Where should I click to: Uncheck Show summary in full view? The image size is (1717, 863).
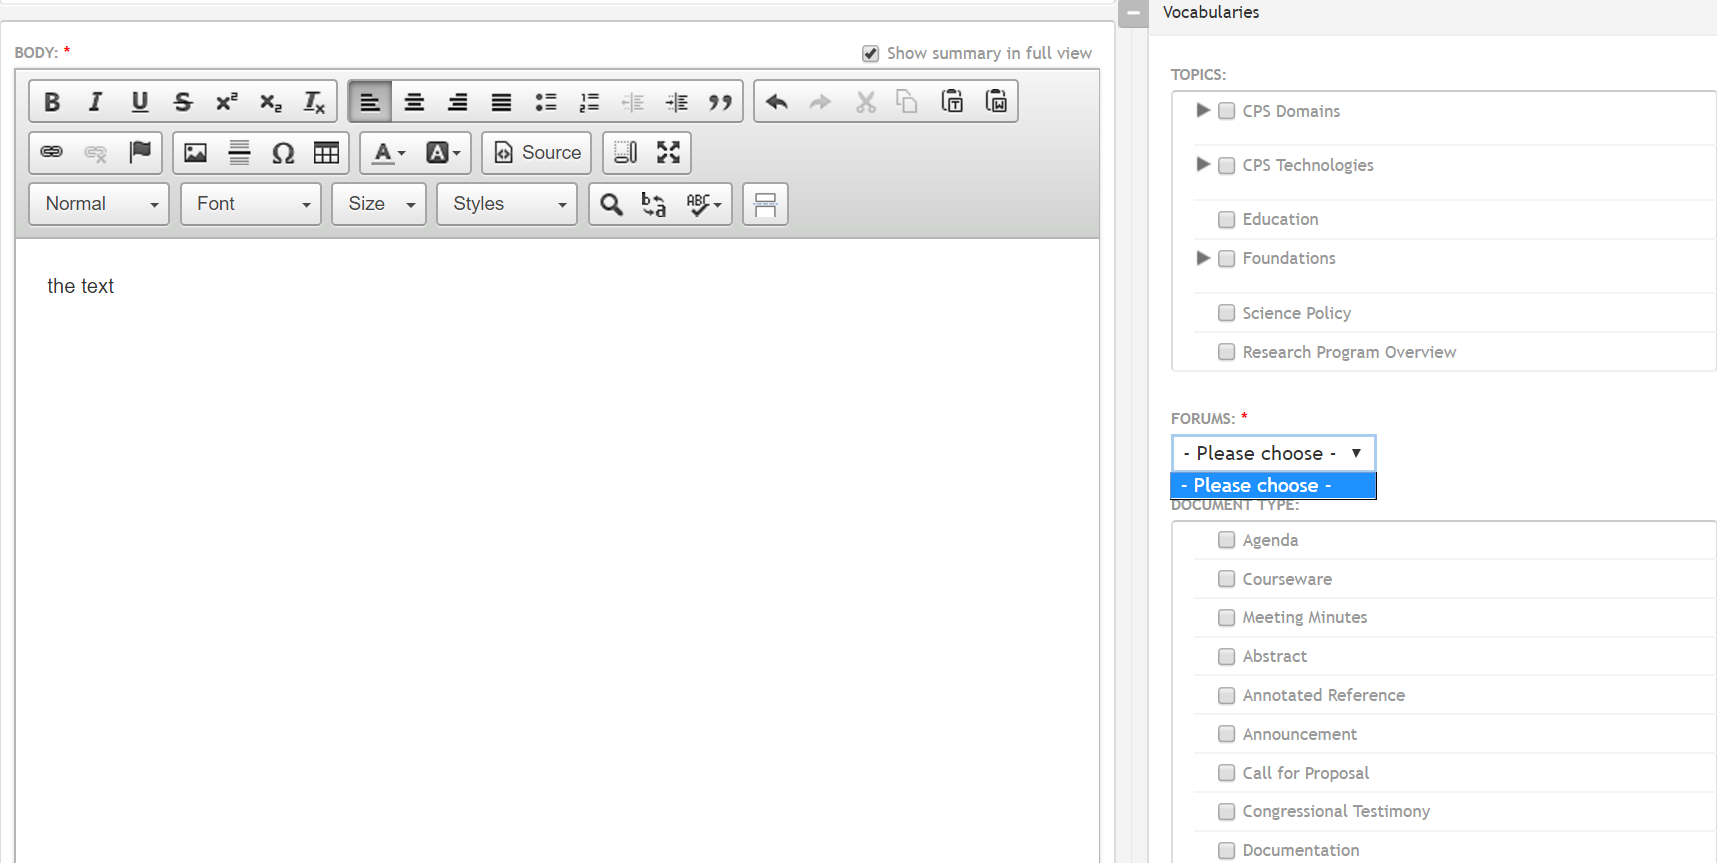[x=870, y=54]
